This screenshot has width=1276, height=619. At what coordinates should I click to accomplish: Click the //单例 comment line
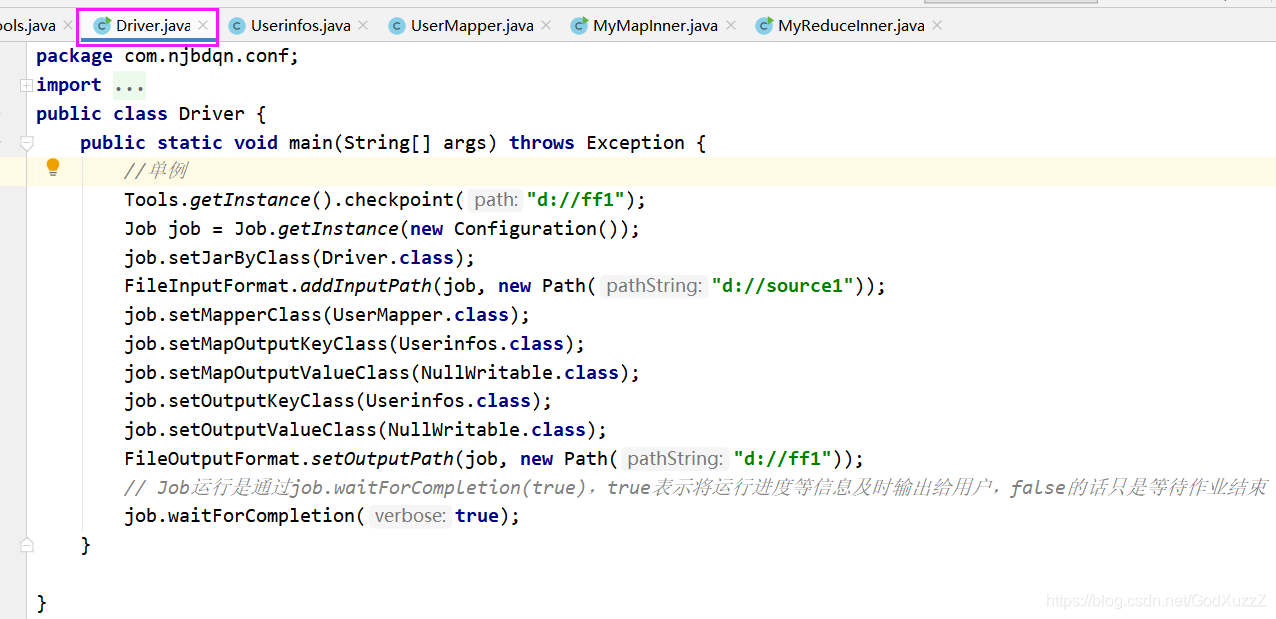(x=156, y=170)
